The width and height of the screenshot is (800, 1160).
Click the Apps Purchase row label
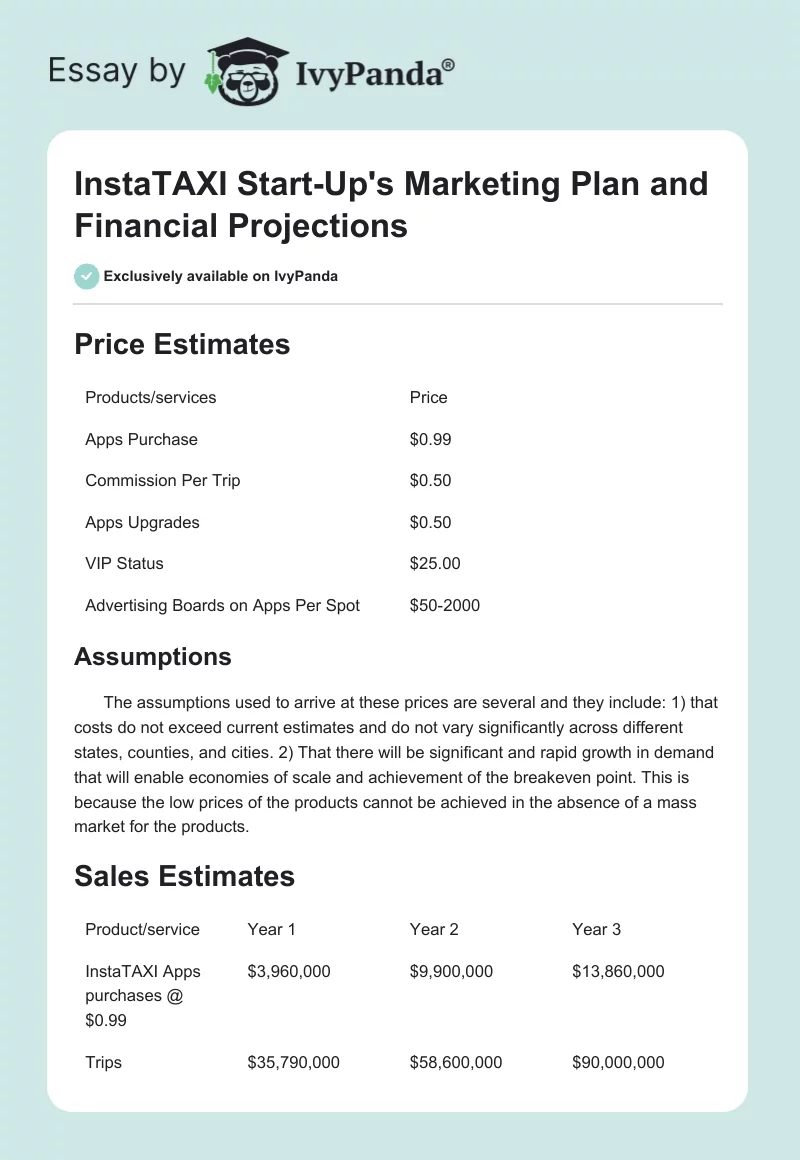[142, 439]
